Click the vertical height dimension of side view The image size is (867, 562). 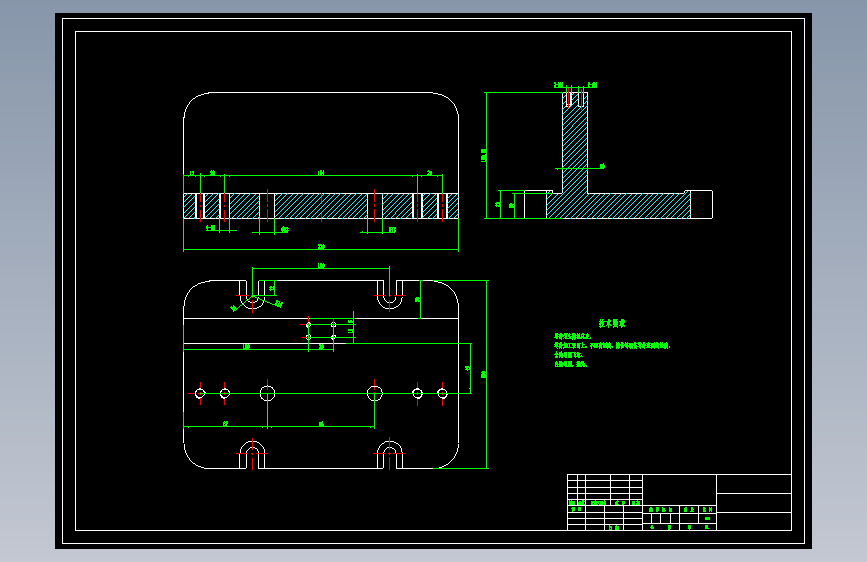(x=485, y=155)
